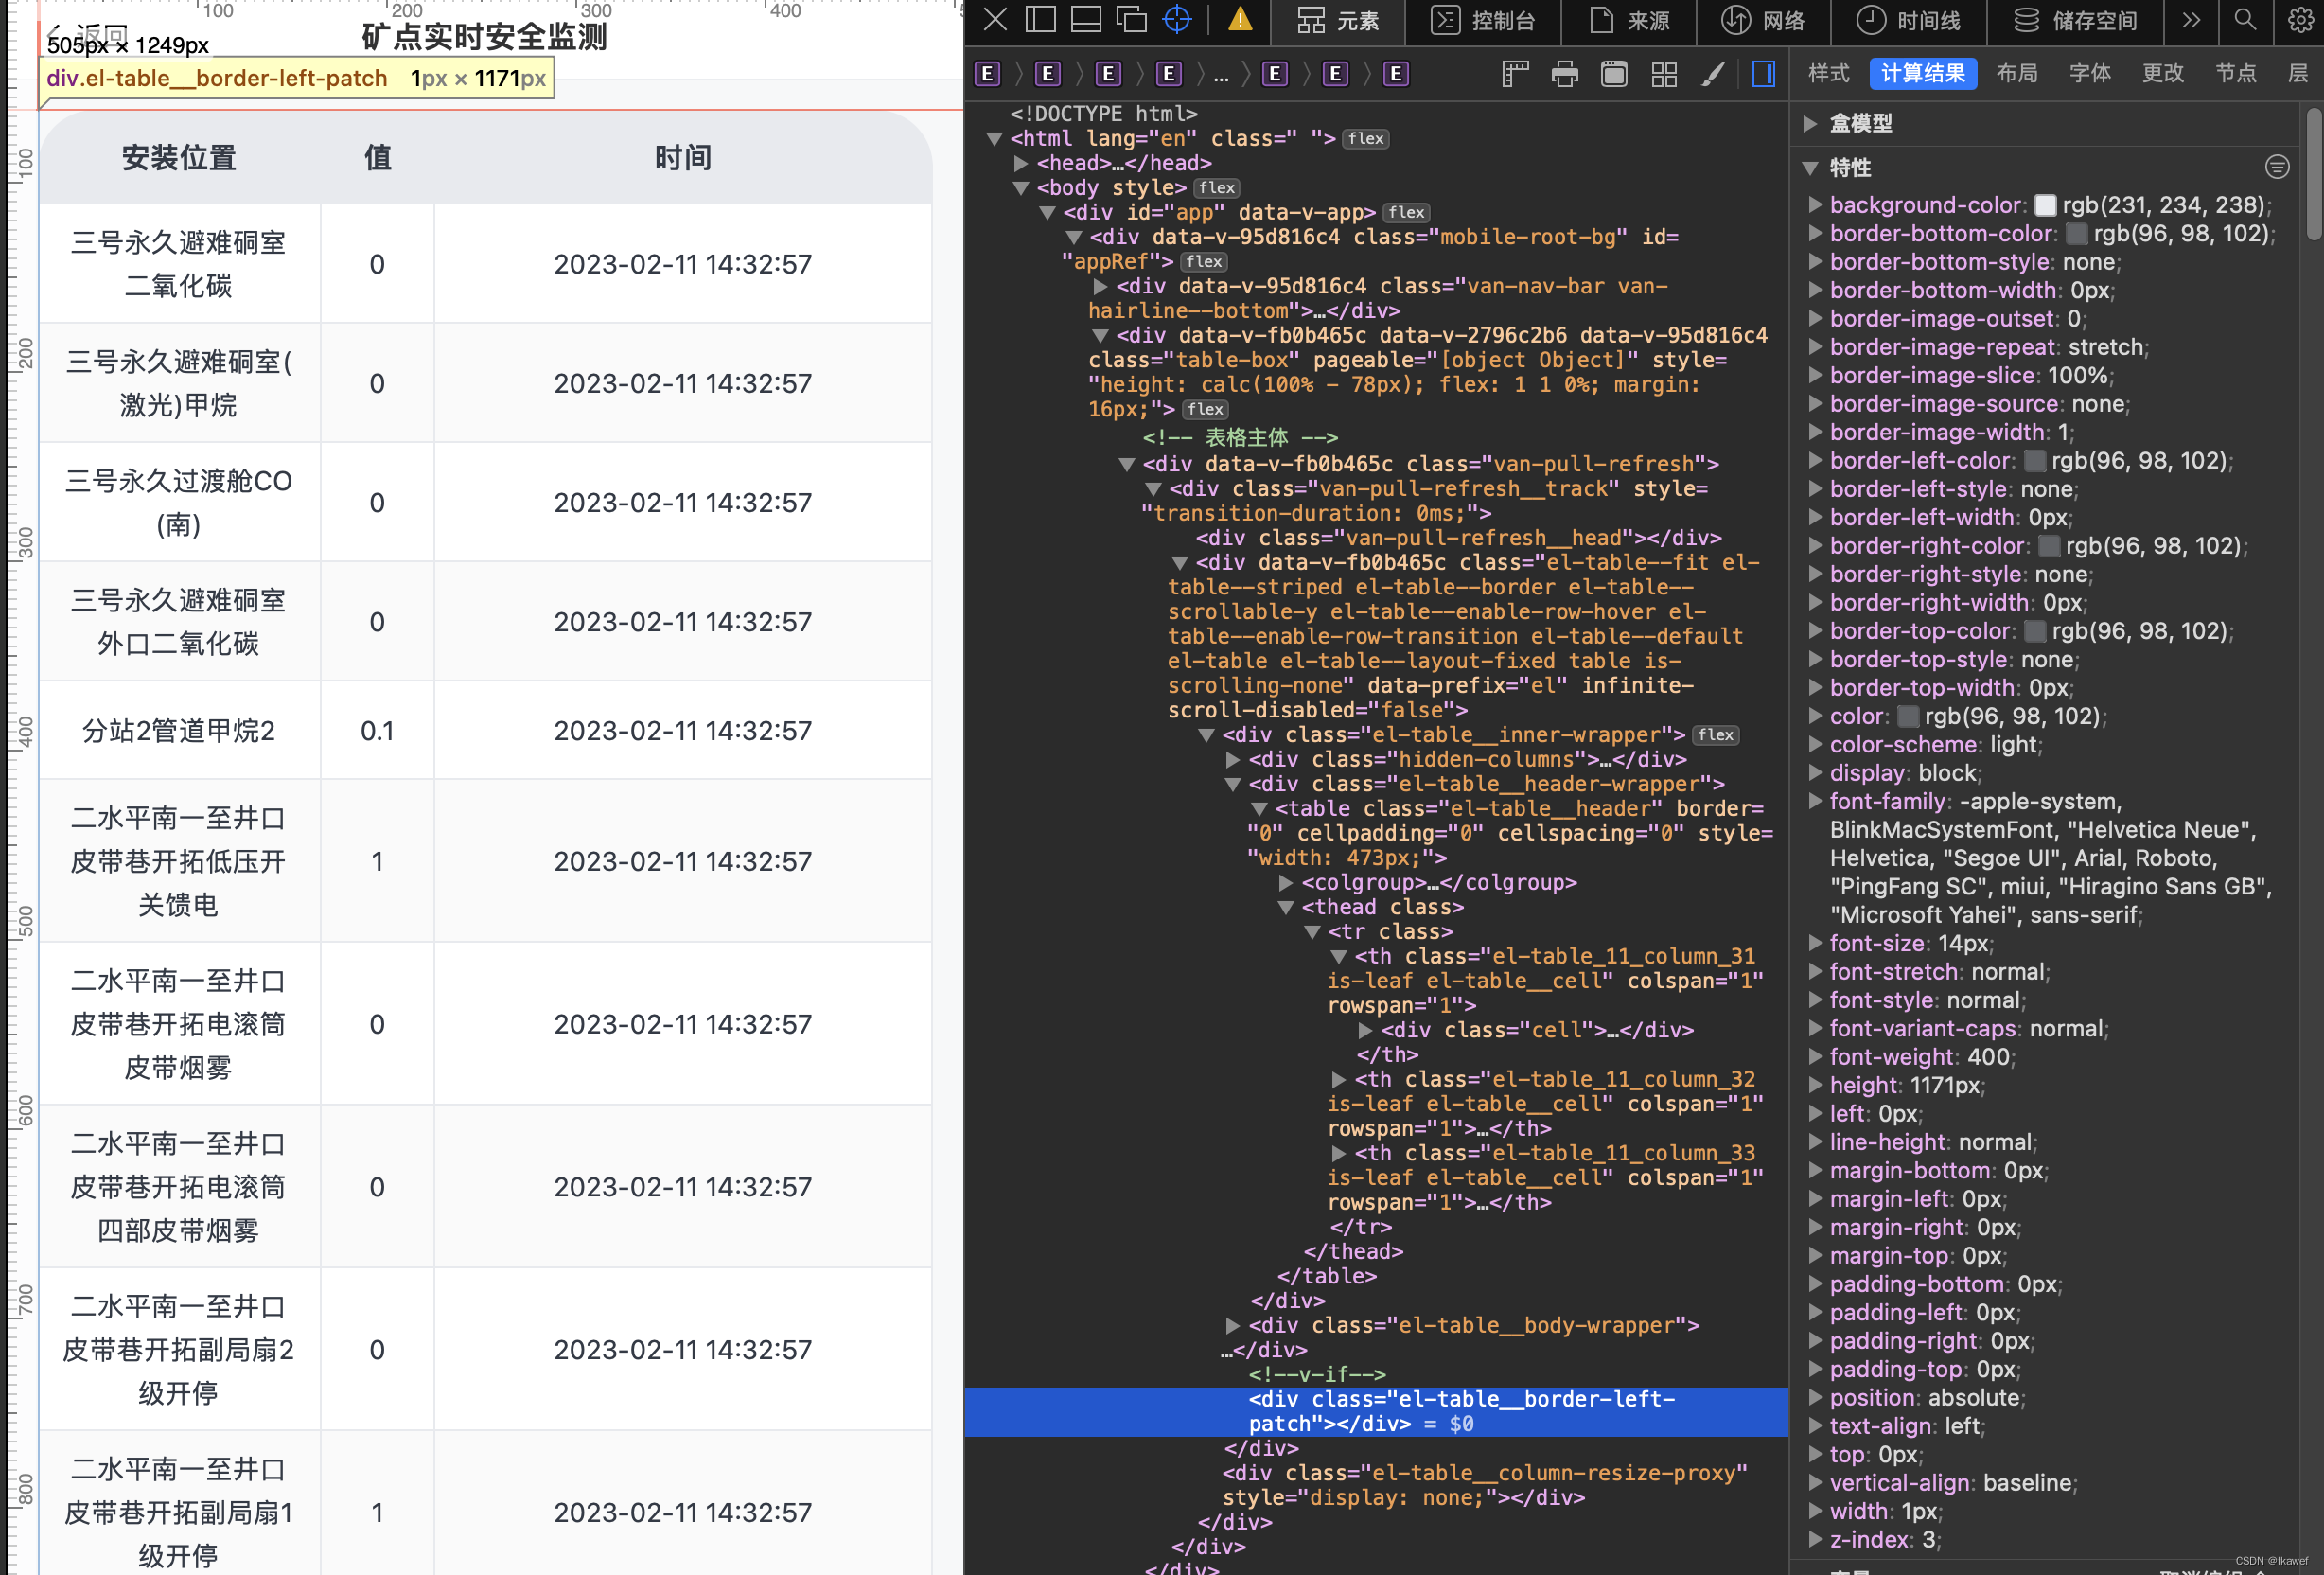Show more tabs with double chevron
Image resolution: width=2324 pixels, height=1575 pixels.
pos(2191,20)
